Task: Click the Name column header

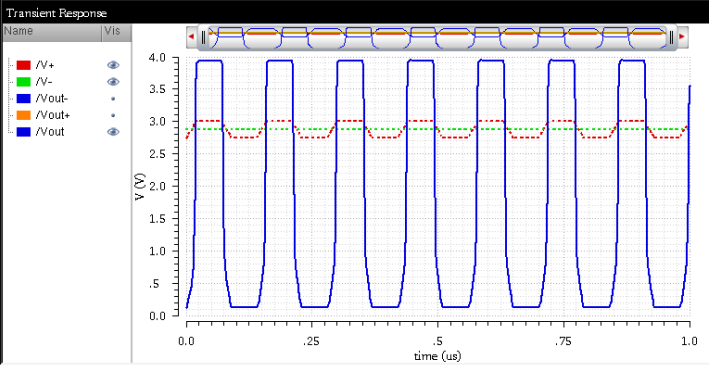Action: (52, 33)
